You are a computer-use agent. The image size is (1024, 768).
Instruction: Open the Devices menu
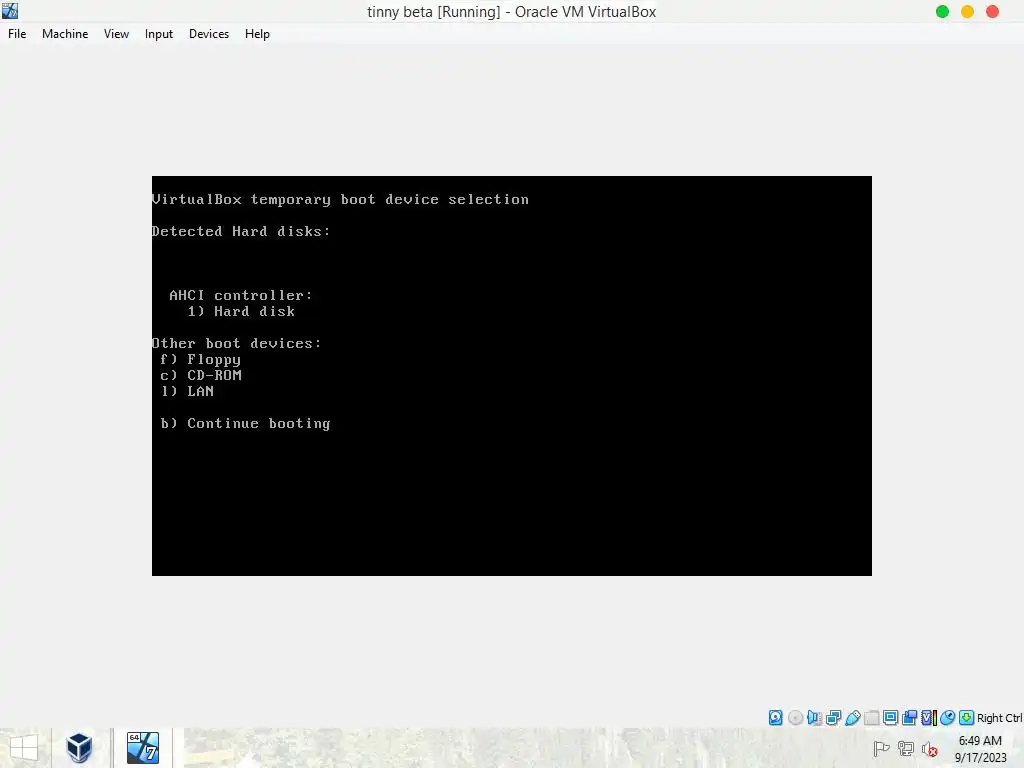(209, 34)
